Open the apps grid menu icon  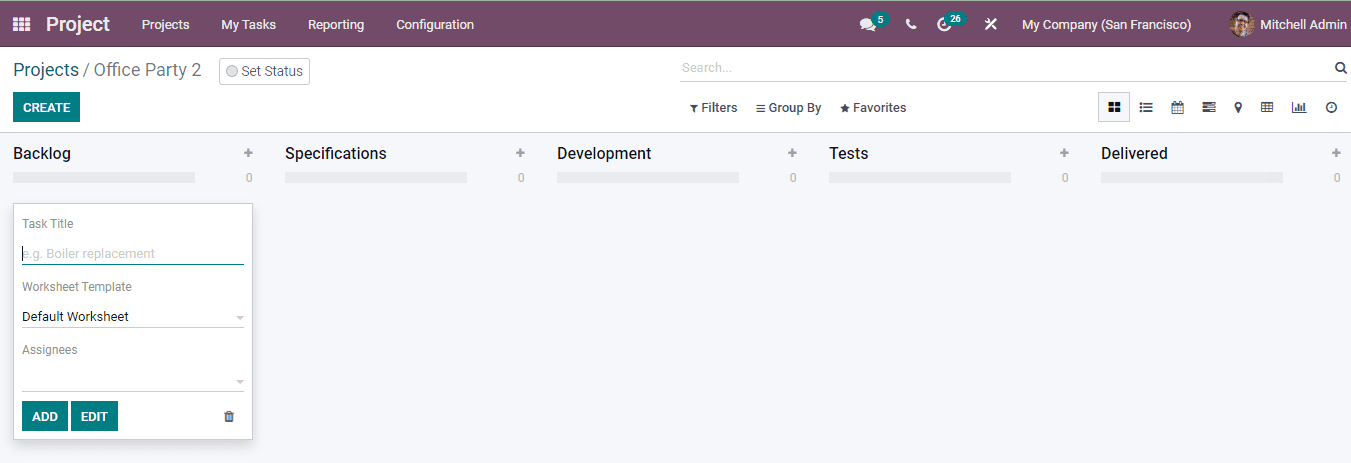click(x=21, y=24)
